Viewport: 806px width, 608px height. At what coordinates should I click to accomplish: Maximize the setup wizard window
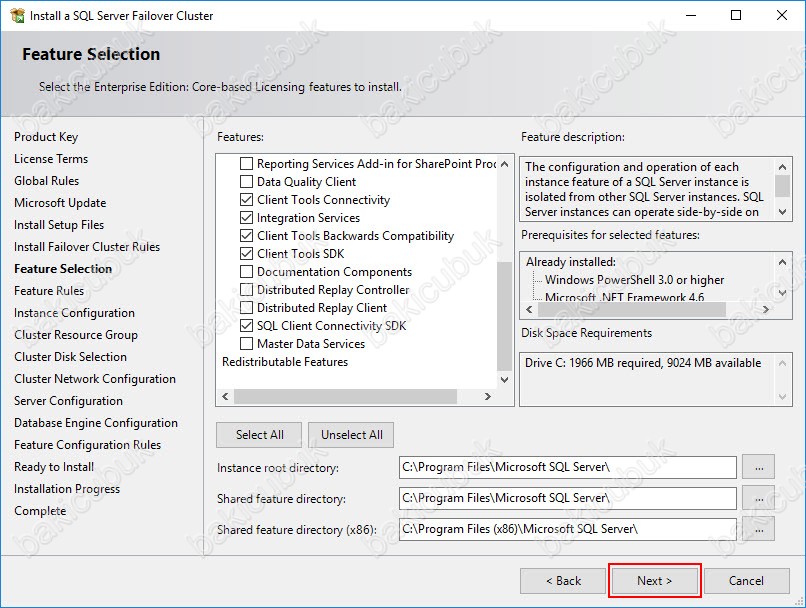736,15
